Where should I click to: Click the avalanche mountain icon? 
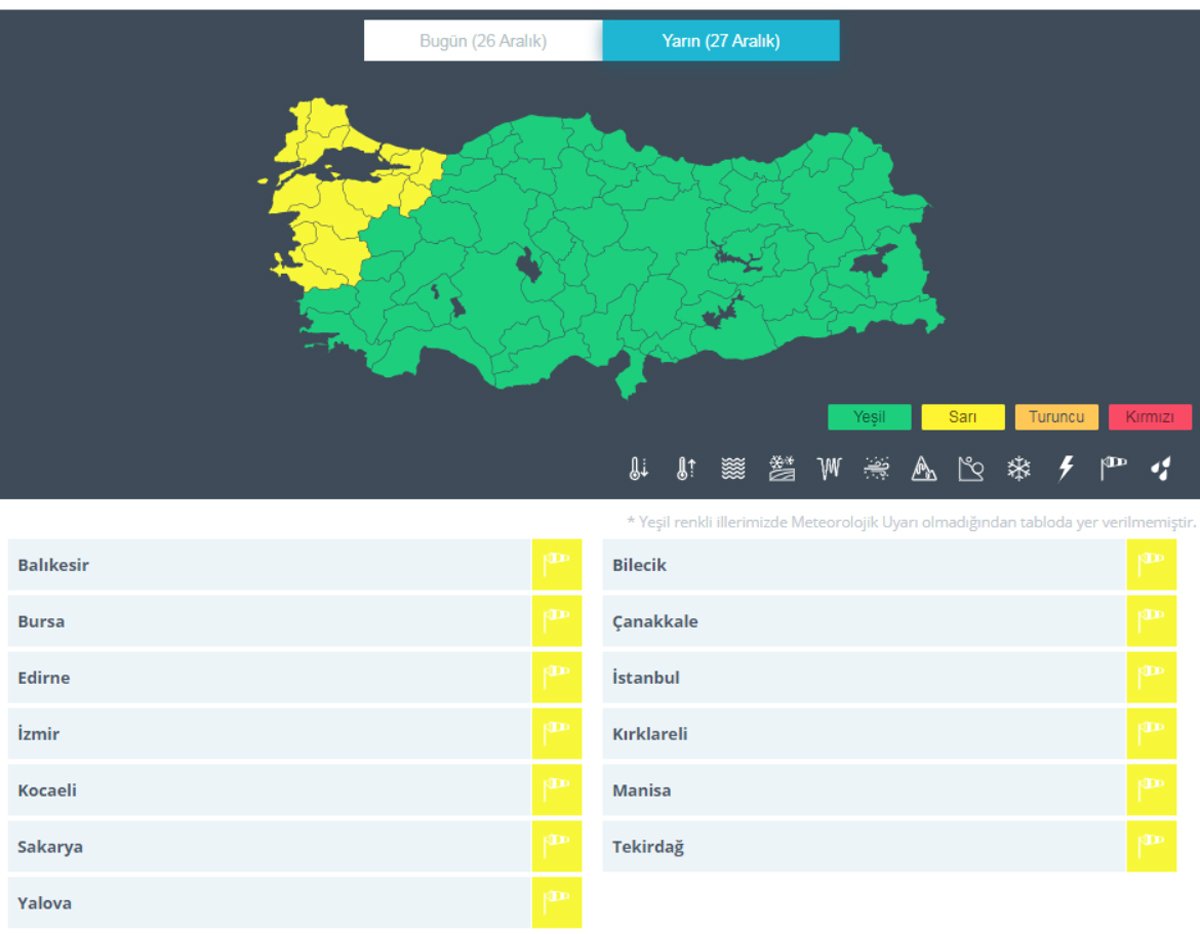[924, 468]
